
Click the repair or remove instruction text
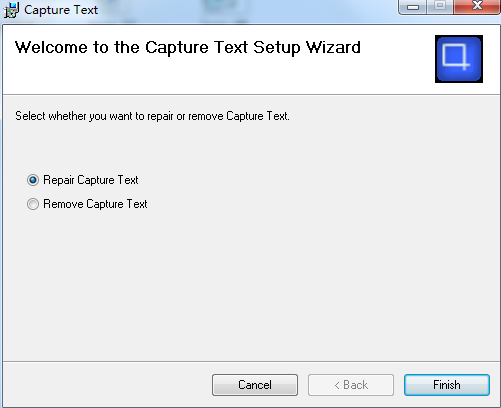coord(152,116)
